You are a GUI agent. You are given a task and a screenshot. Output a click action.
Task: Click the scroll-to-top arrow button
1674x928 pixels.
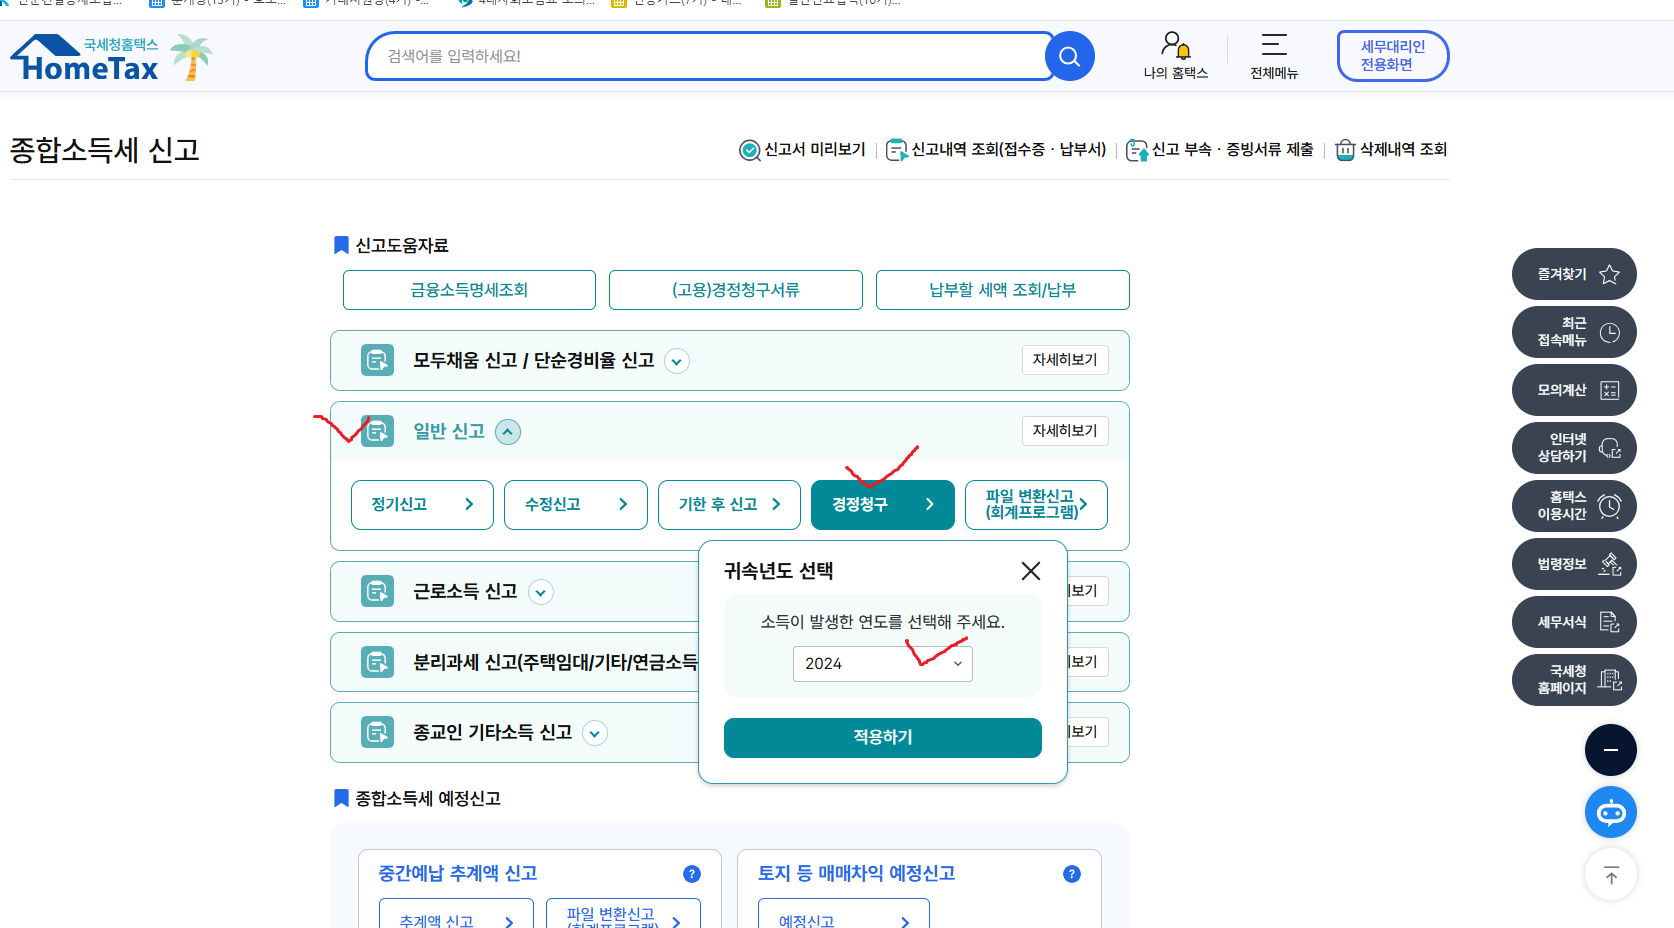tap(1610, 875)
